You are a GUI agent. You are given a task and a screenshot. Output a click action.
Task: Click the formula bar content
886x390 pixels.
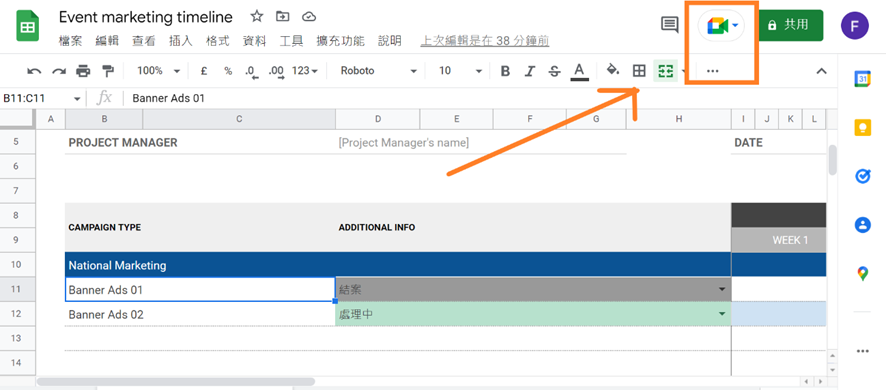tap(168, 98)
